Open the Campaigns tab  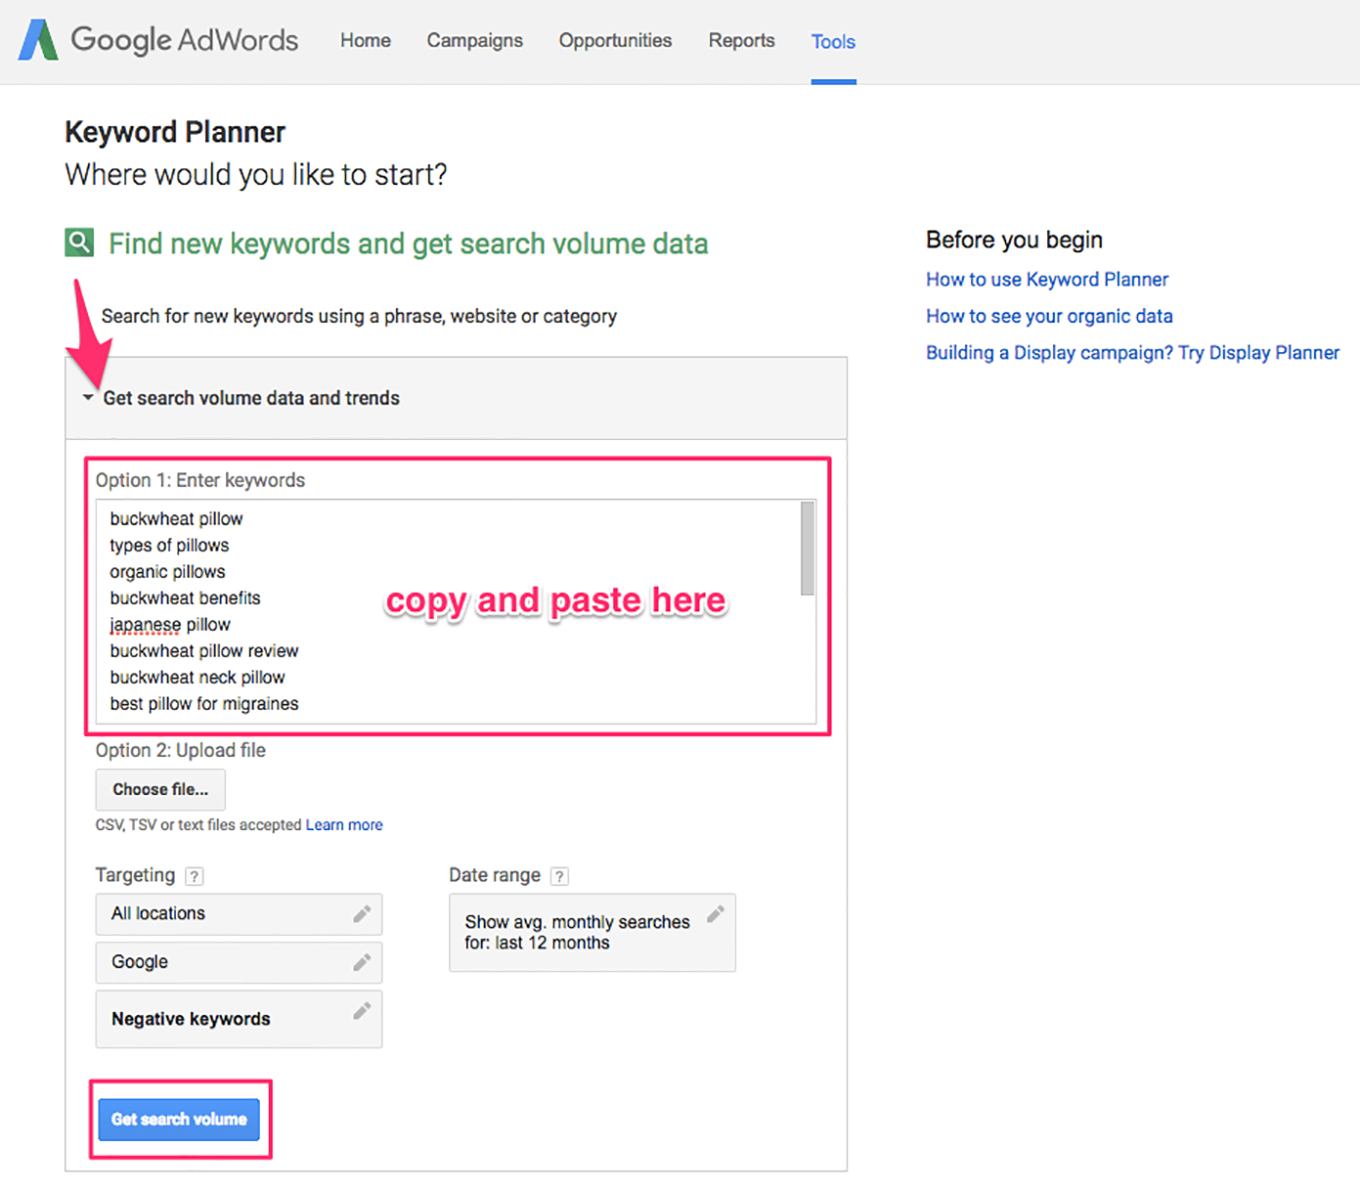point(475,41)
